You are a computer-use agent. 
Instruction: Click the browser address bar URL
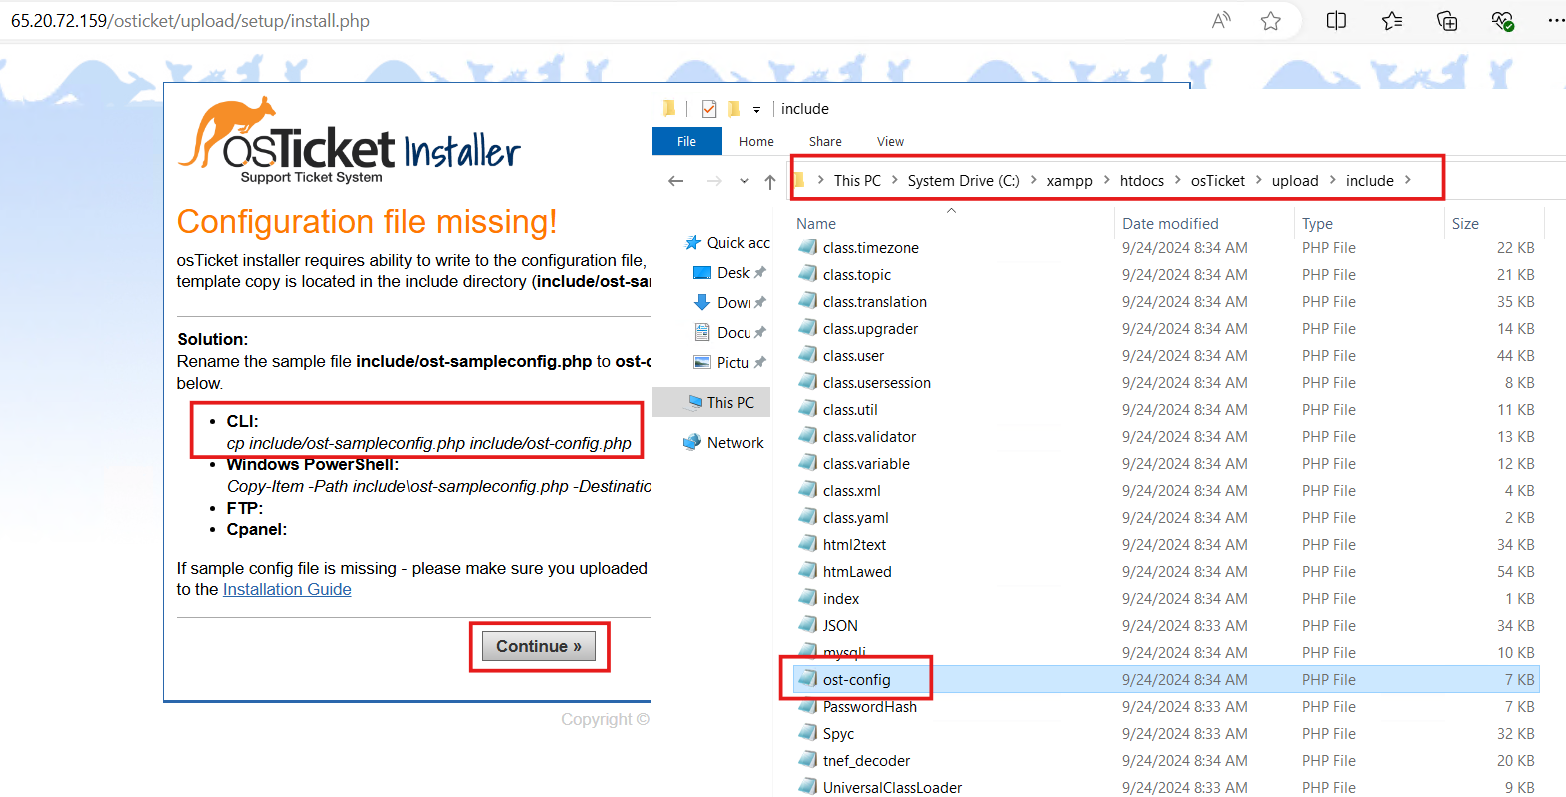[190, 21]
